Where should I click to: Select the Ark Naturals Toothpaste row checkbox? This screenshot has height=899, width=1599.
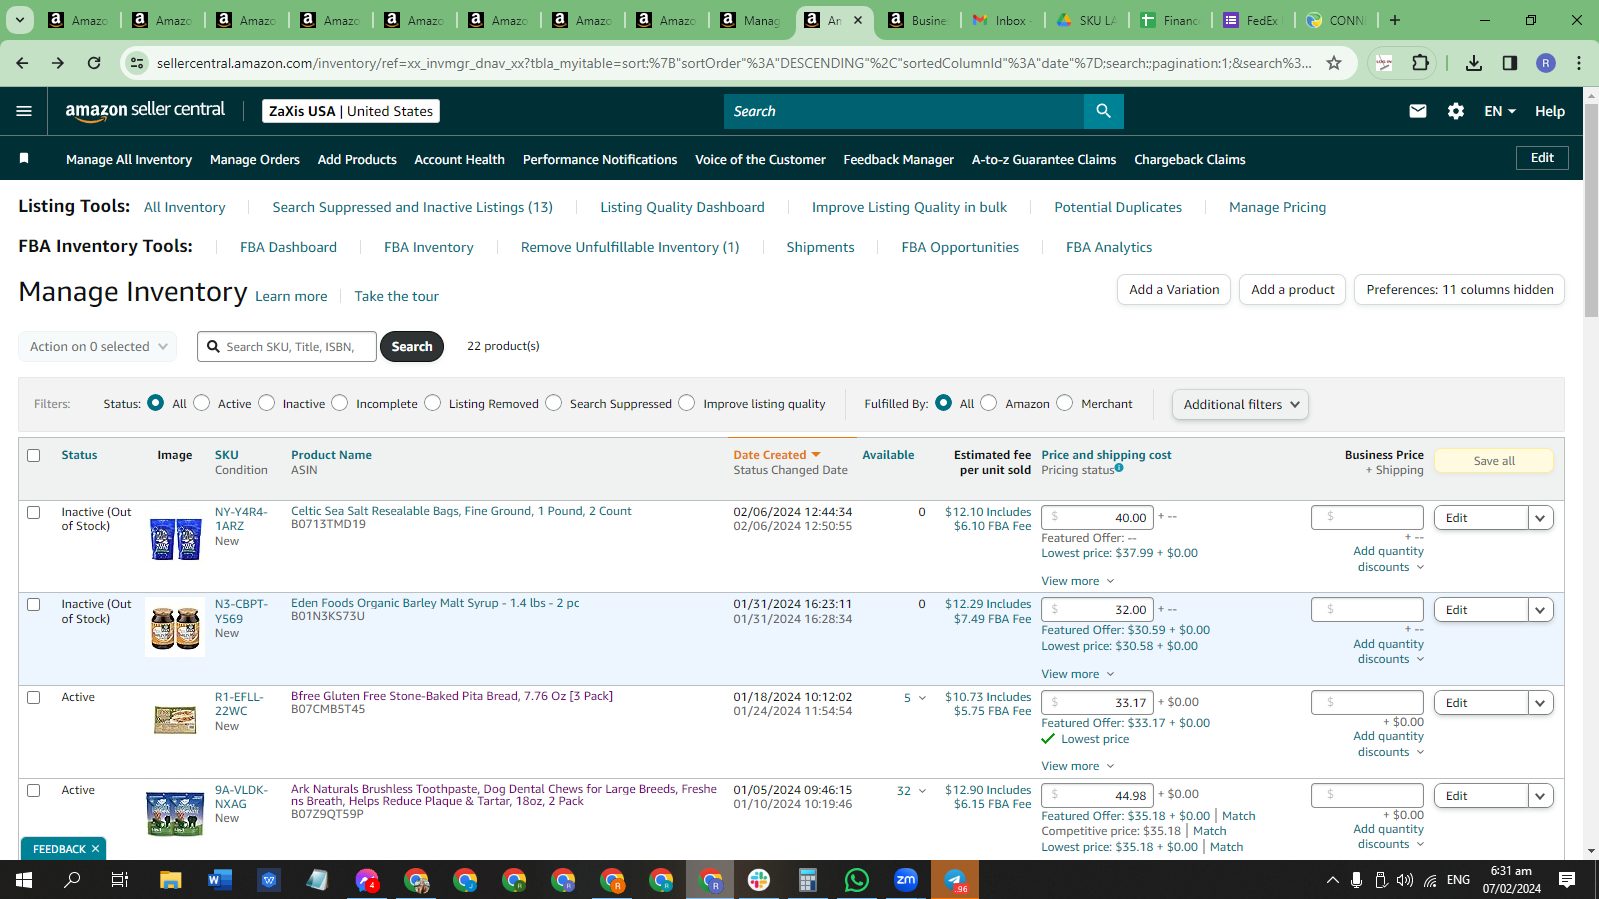[x=34, y=790]
